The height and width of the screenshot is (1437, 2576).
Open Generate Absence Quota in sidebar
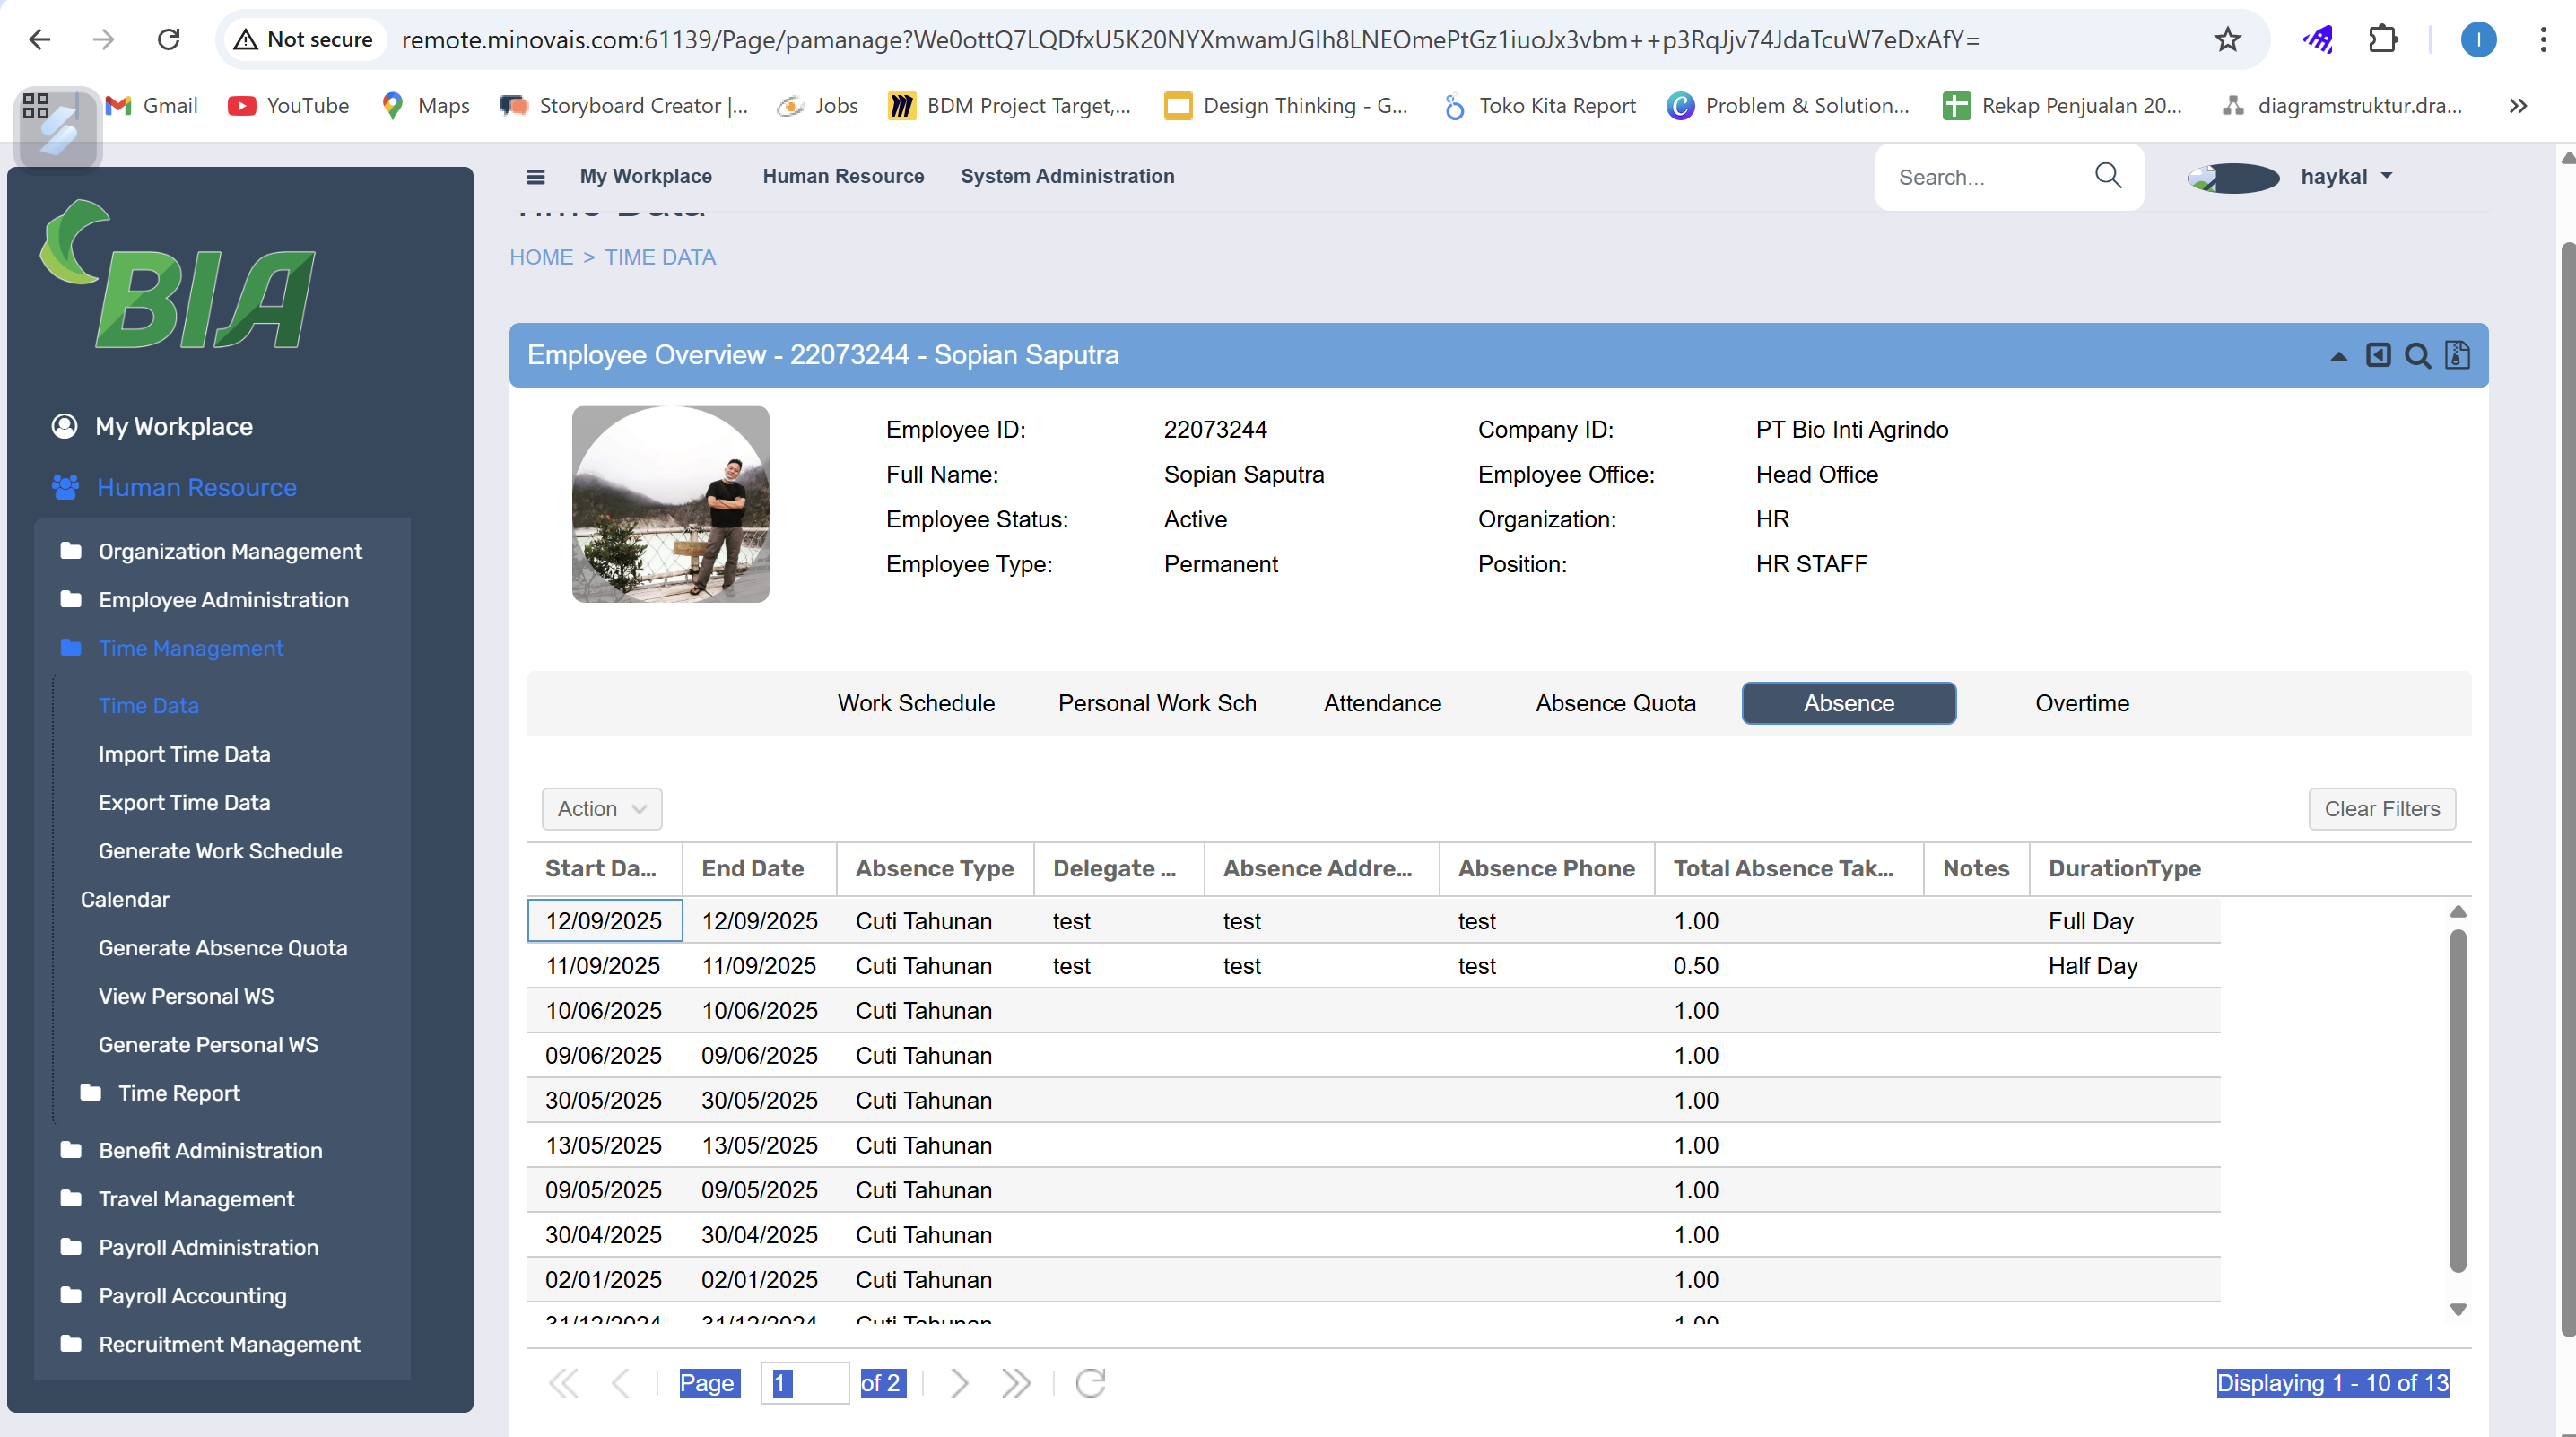point(222,948)
